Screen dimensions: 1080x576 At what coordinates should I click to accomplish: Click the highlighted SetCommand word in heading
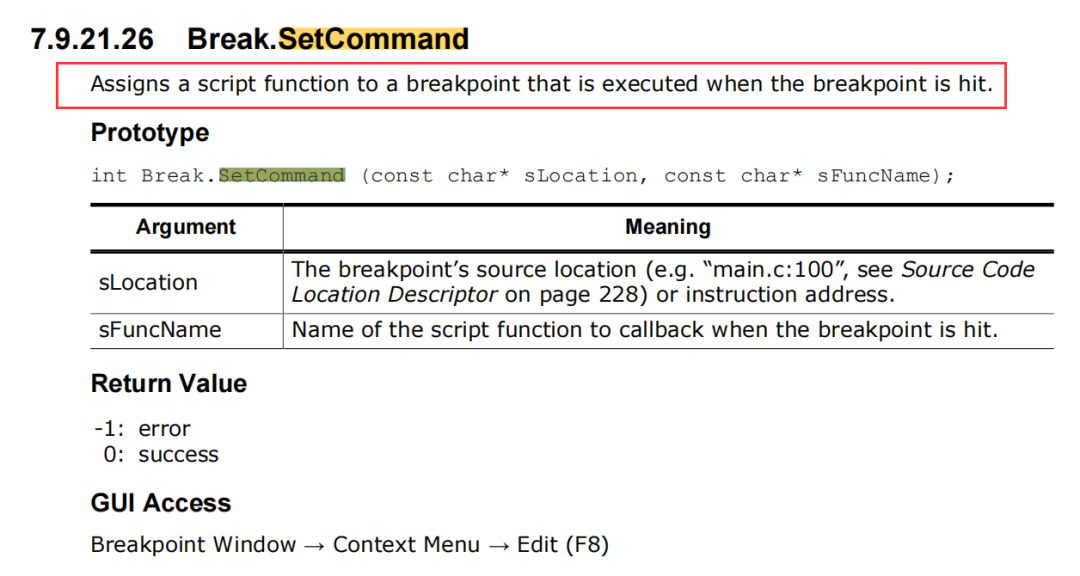tap(373, 39)
